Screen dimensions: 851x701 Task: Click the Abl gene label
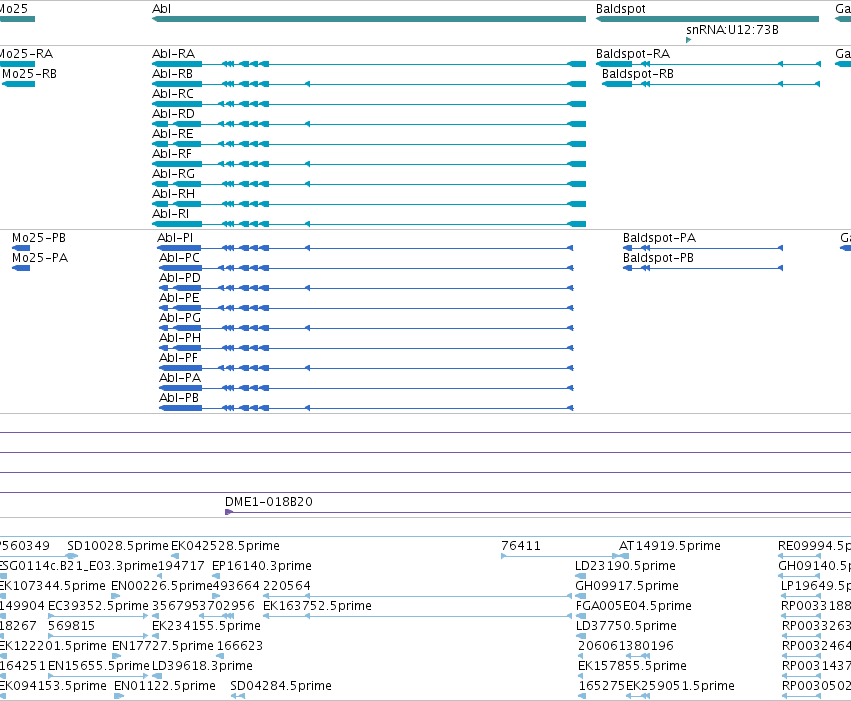point(162,9)
